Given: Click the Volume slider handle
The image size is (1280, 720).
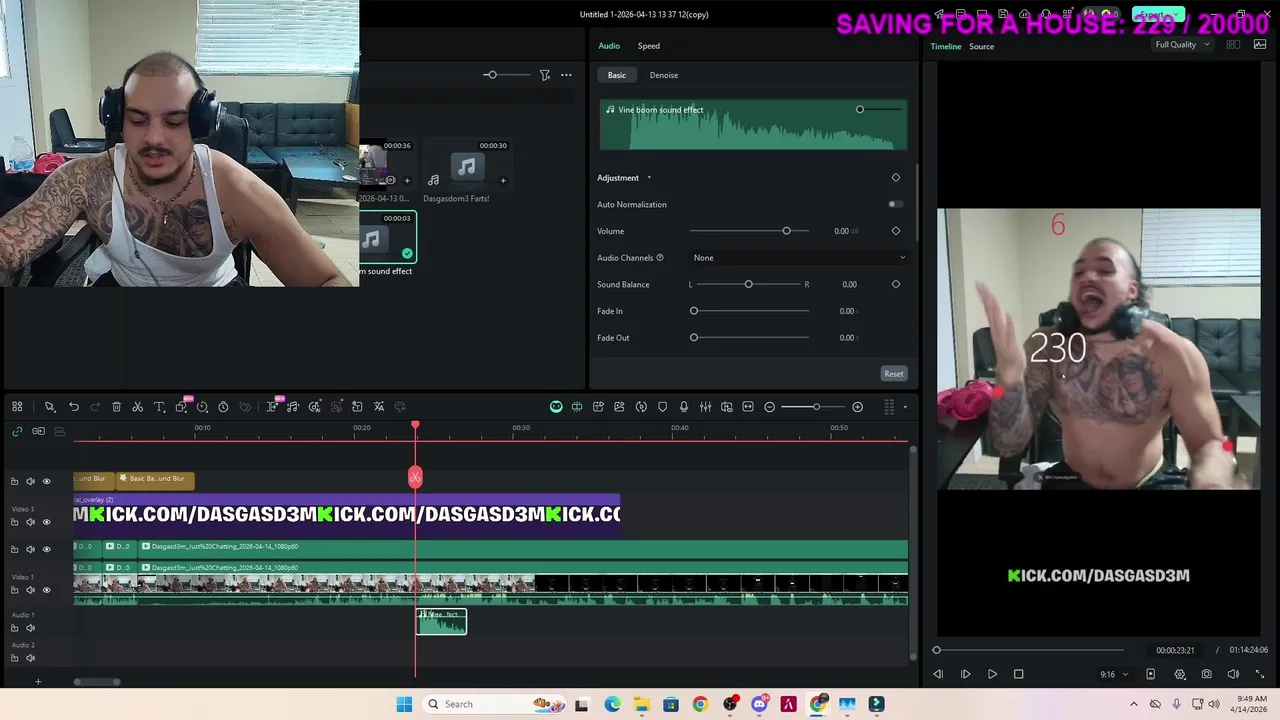Looking at the screenshot, I should 786,231.
